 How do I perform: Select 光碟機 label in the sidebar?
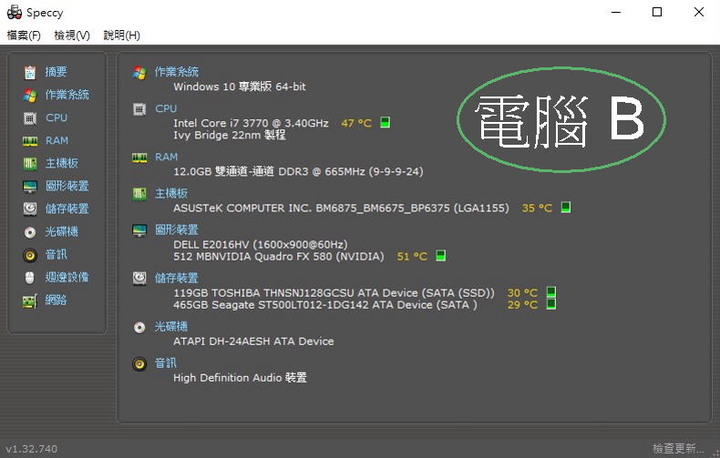click(x=62, y=232)
